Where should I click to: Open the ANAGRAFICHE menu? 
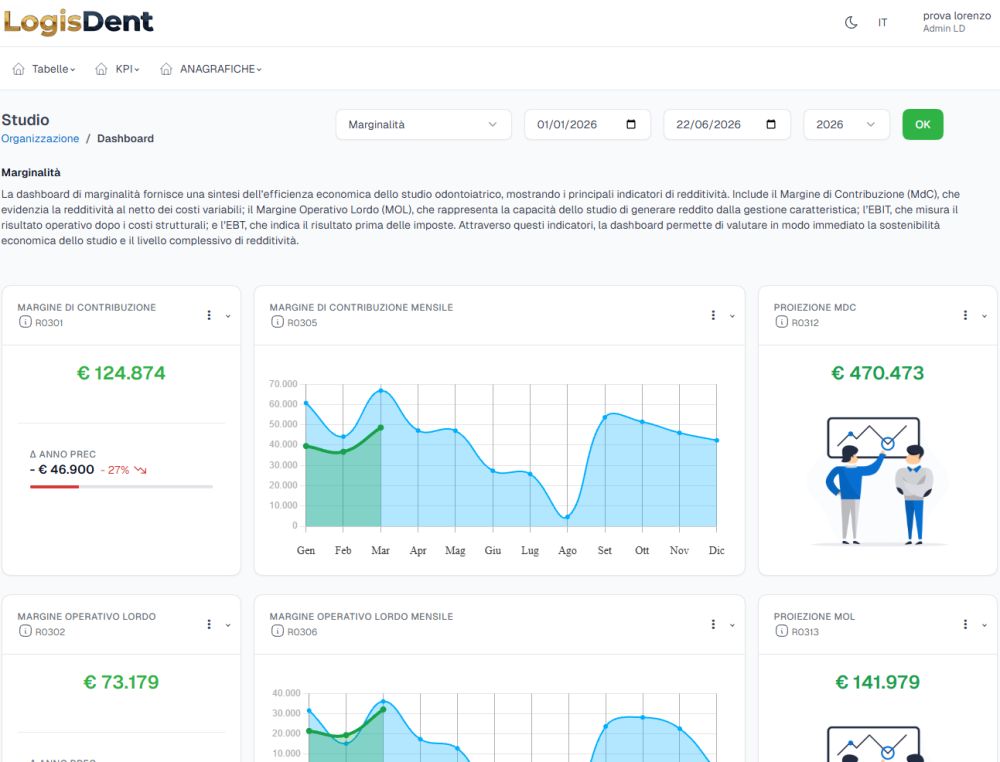click(221, 69)
